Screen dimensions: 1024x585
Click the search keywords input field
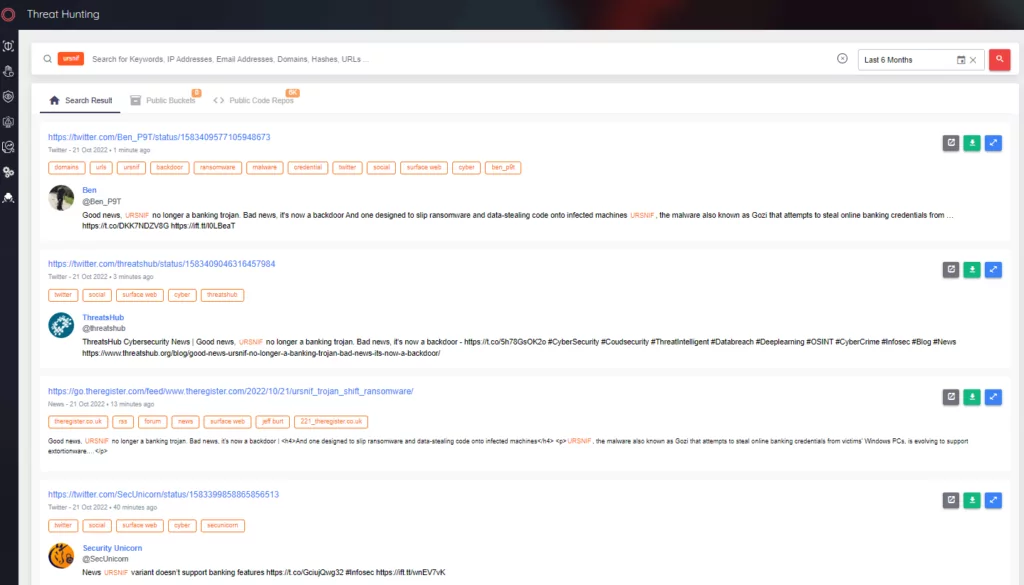point(457,59)
